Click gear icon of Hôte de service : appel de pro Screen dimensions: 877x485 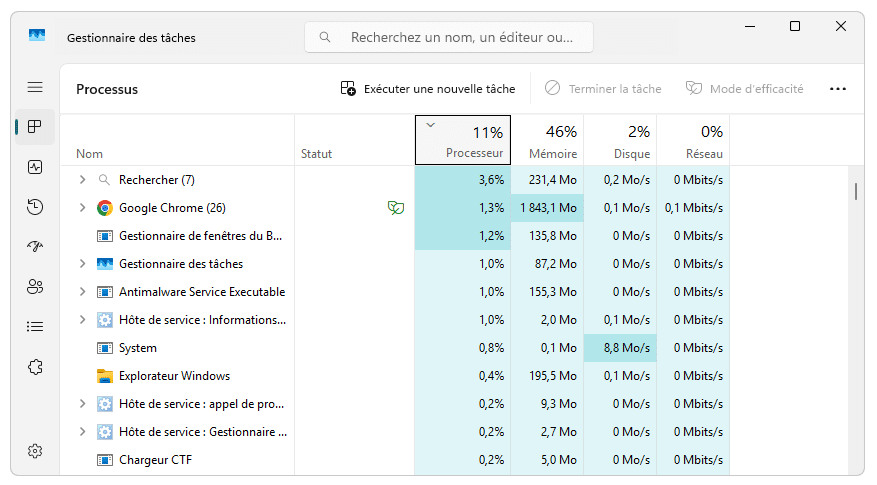[105, 404]
